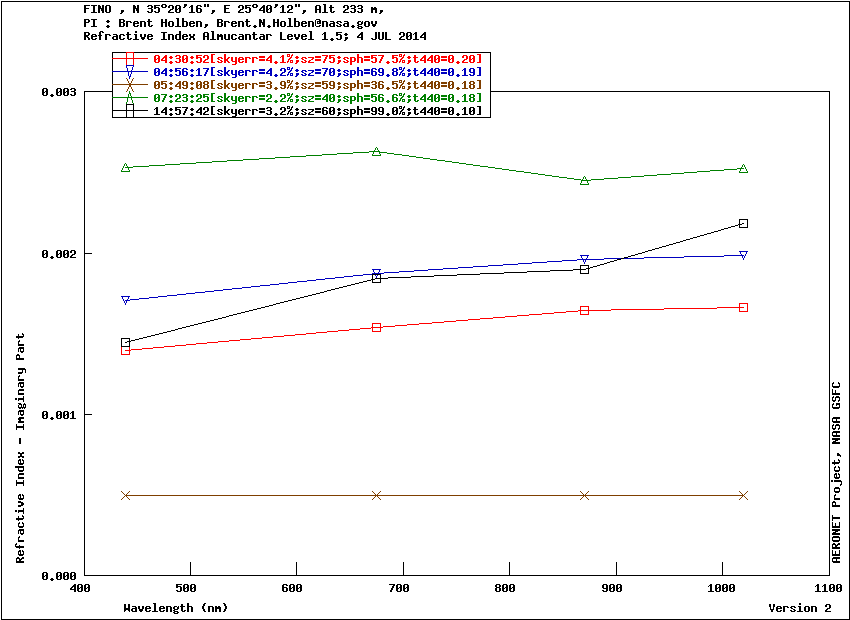Click the AERONET Project, NASA GSFC text
Image resolution: width=850 pixels, height=620 pixels.
coord(836,472)
